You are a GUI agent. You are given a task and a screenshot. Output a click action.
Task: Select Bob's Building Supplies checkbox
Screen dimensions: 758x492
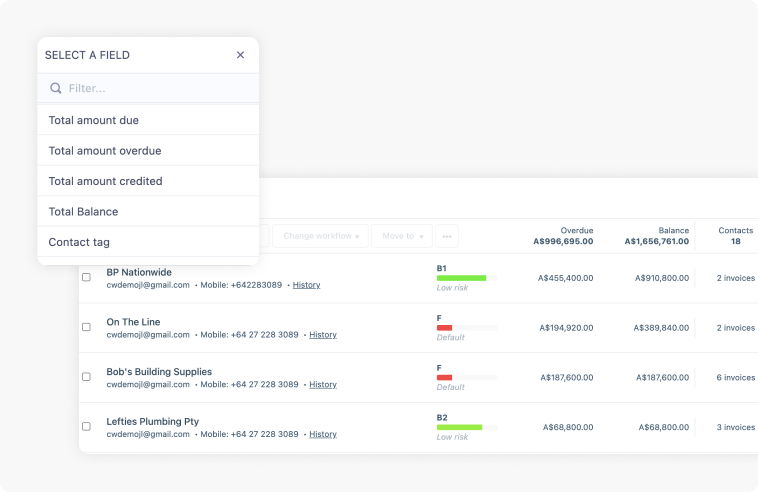tap(86, 377)
